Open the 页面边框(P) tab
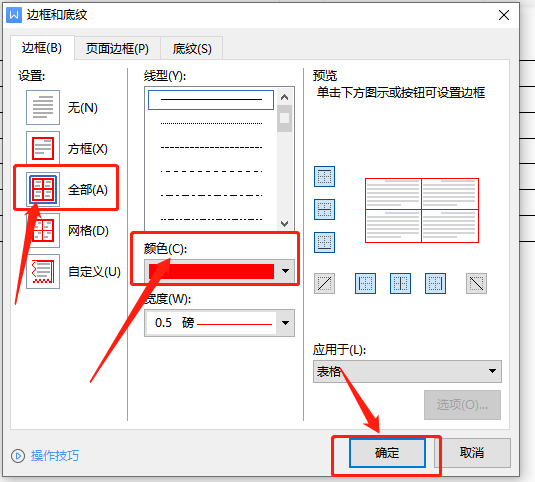 point(117,48)
